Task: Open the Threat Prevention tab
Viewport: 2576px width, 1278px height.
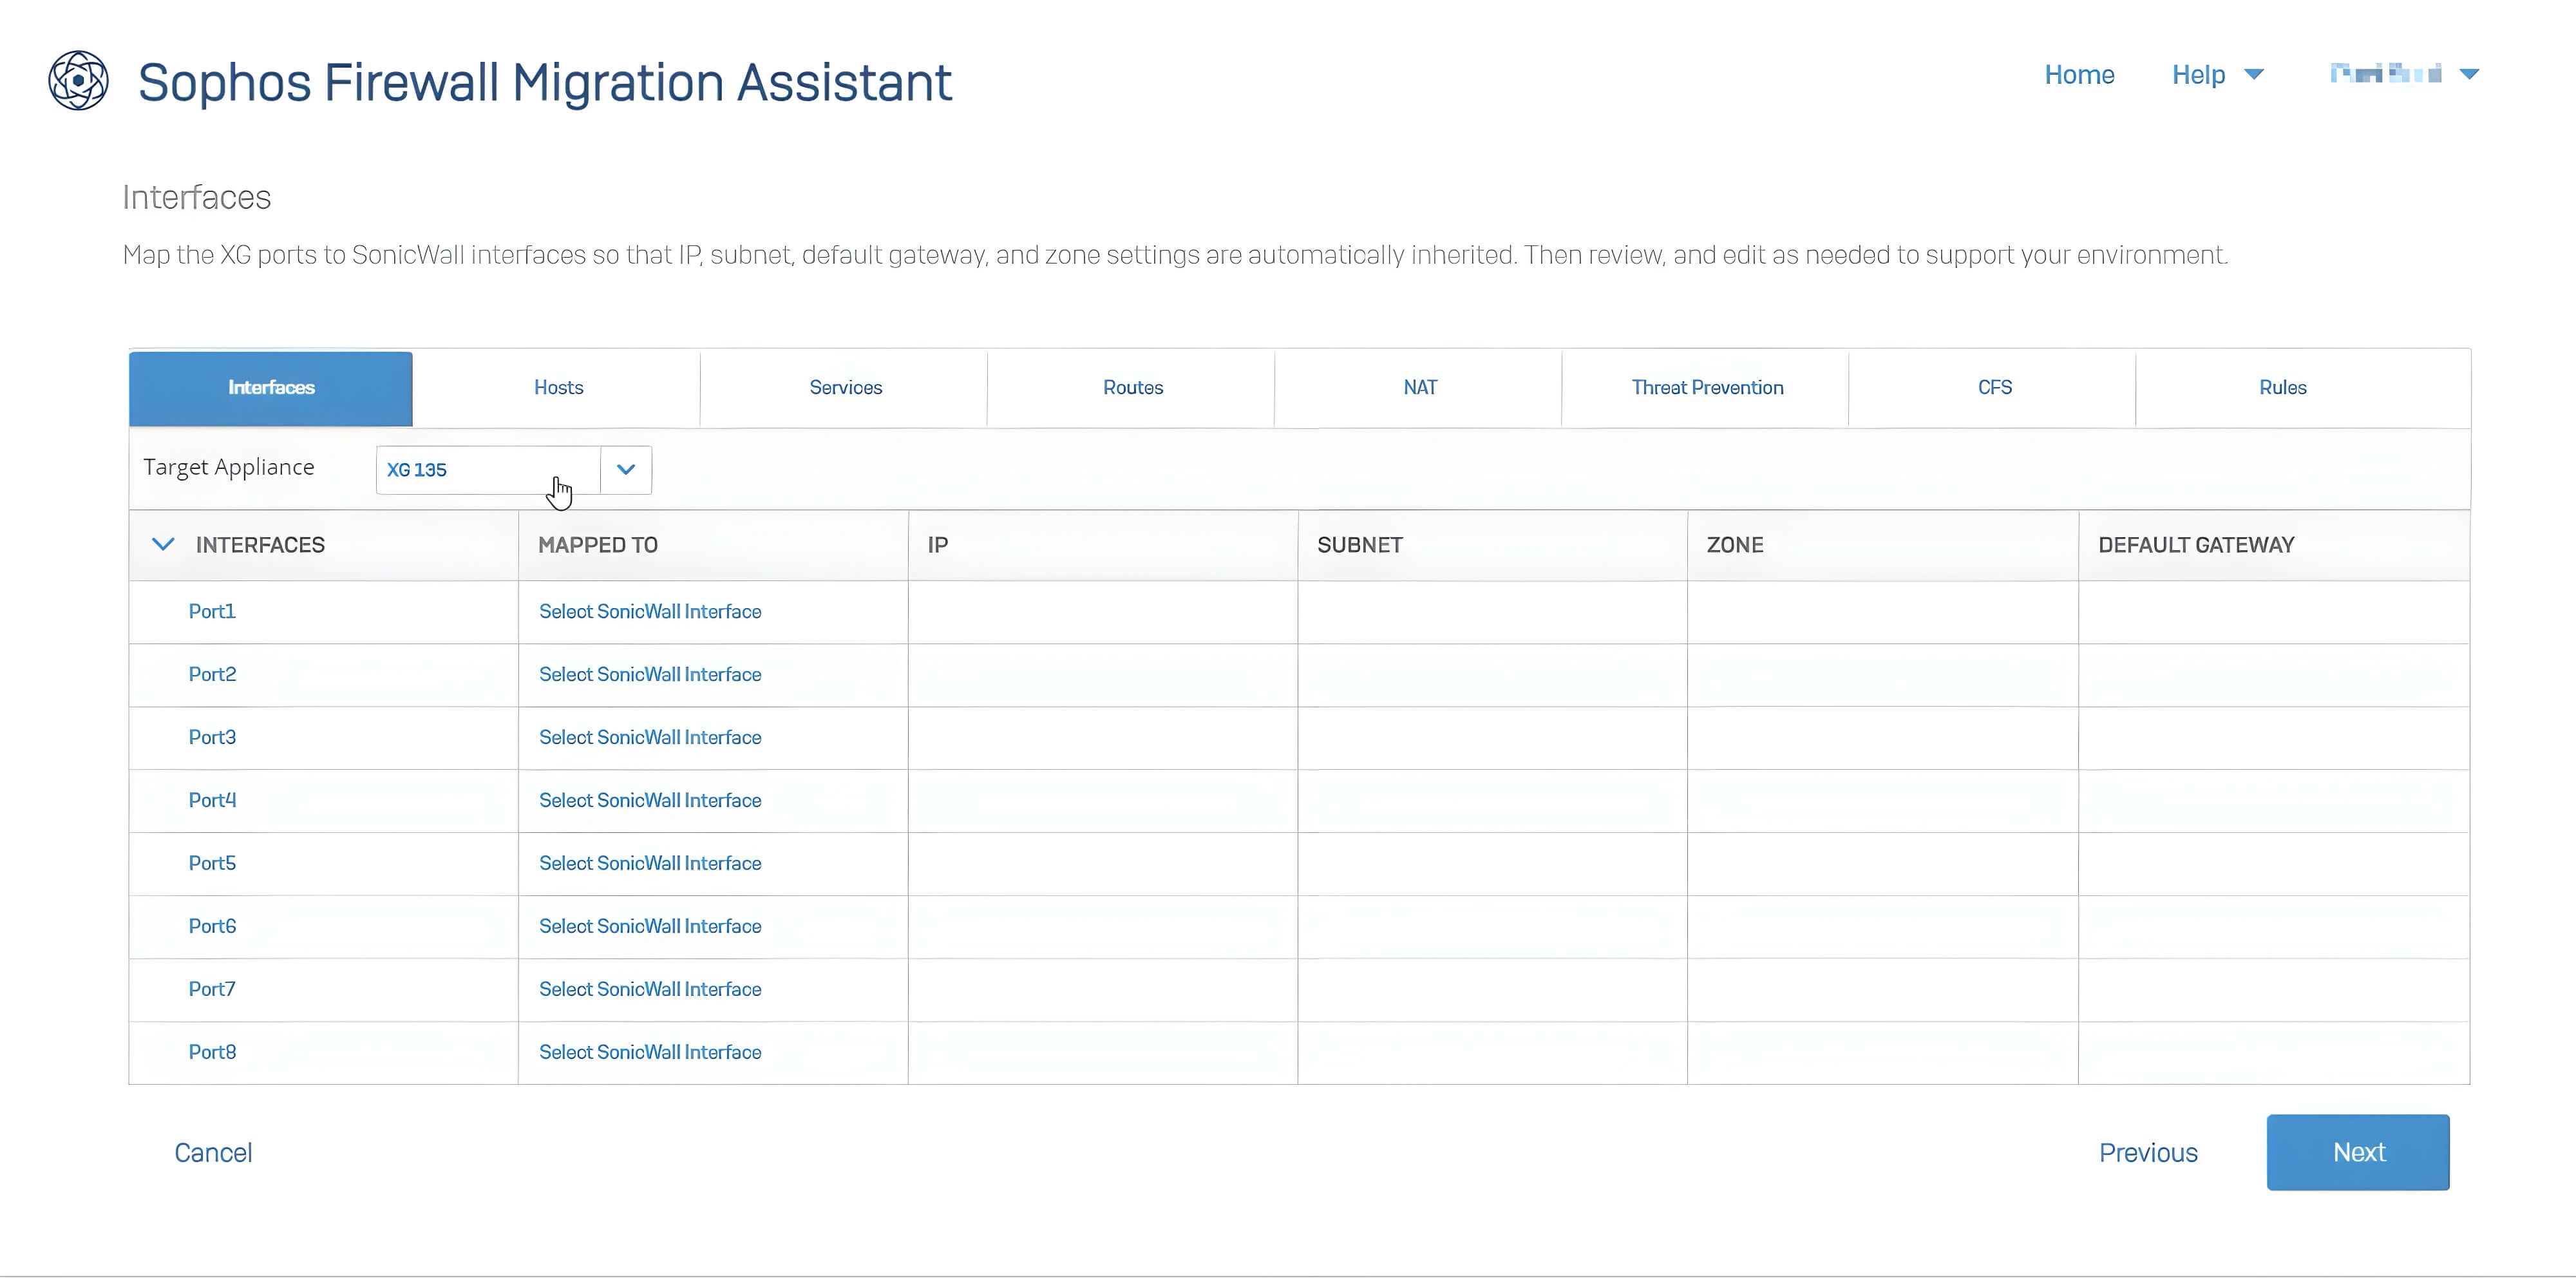Action: [1706, 388]
